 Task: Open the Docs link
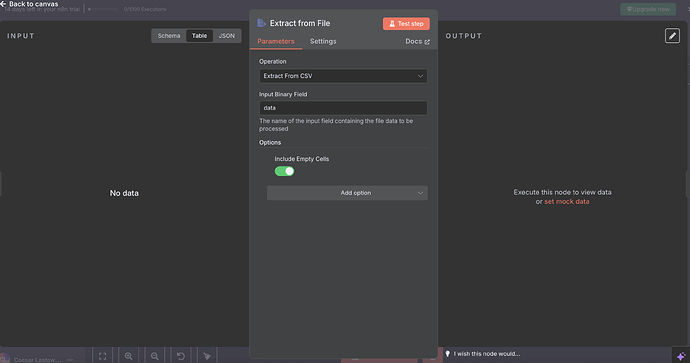417,41
